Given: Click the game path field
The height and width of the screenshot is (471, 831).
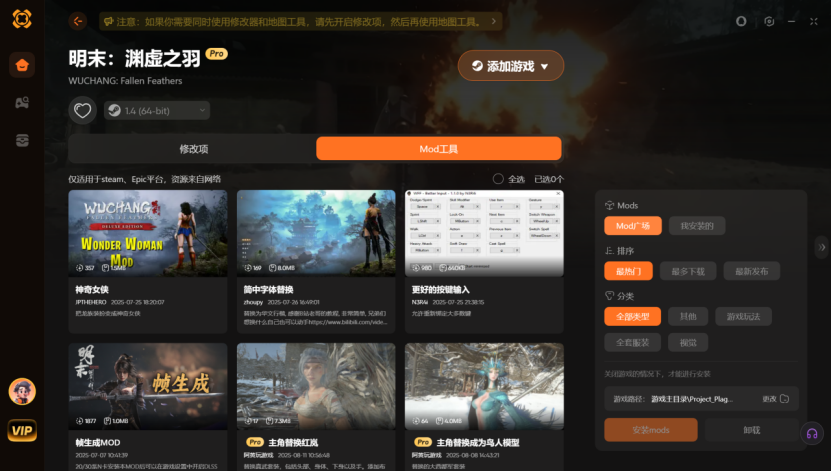Looking at the screenshot, I should point(701,398).
